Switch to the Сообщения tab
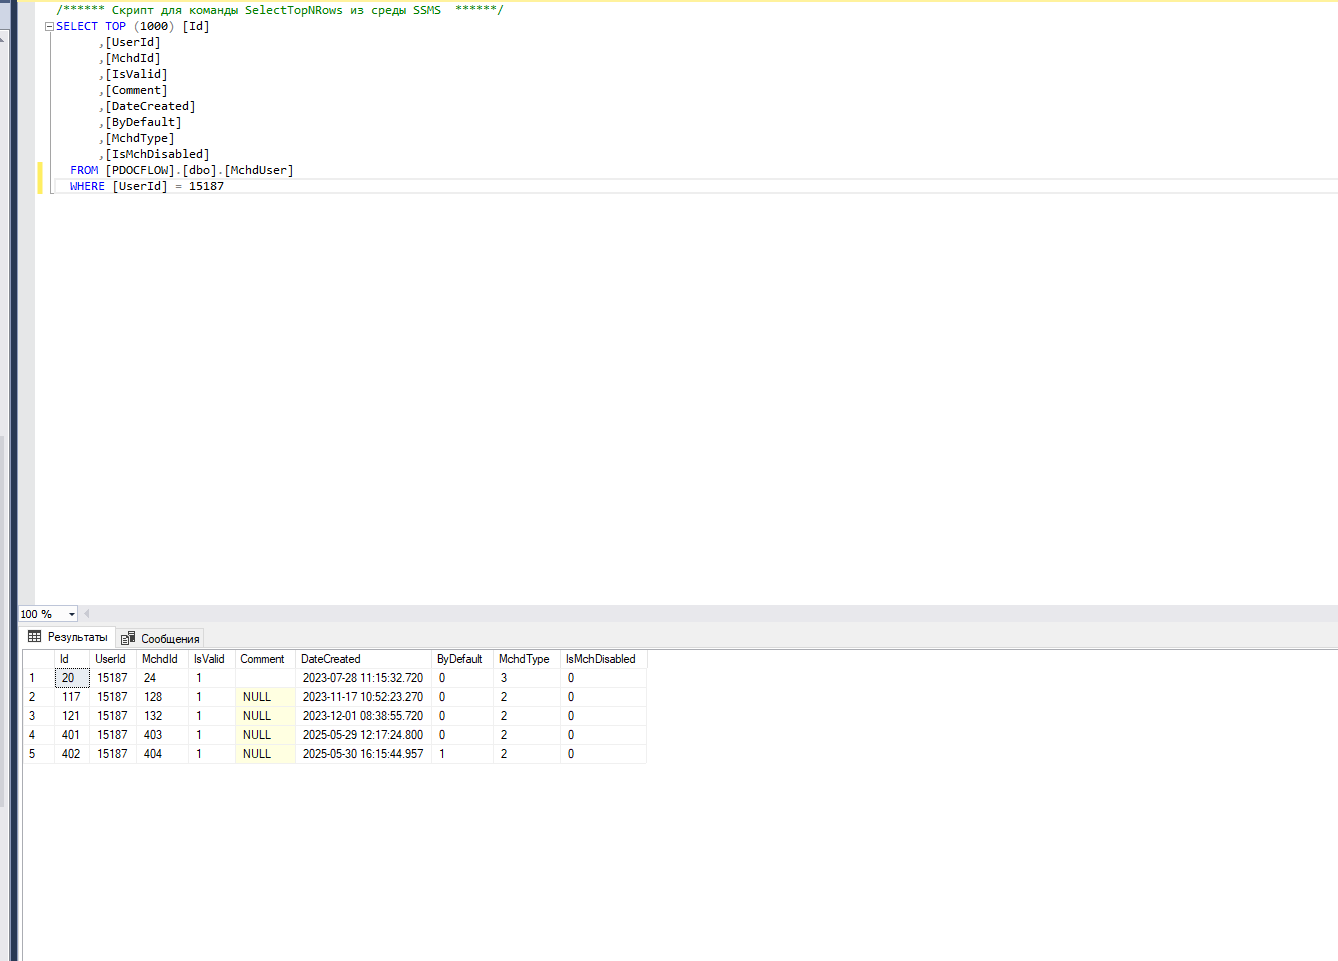 point(160,638)
